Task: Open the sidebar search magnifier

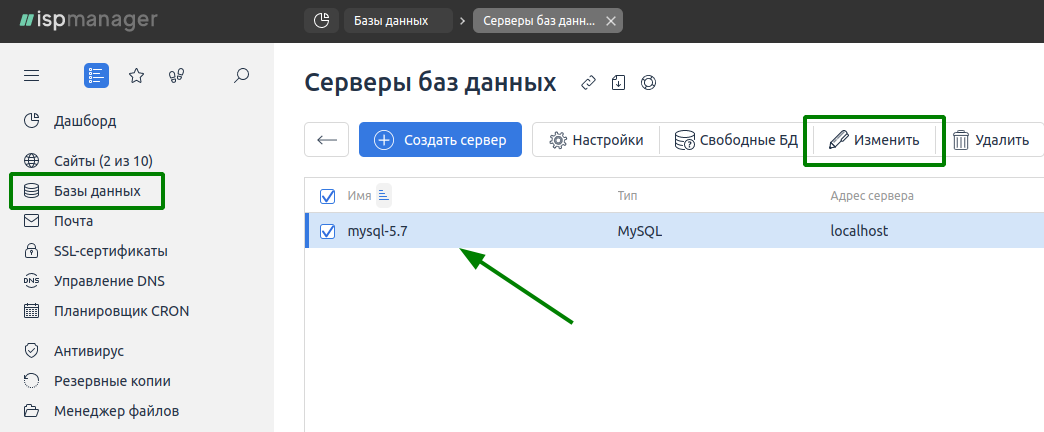Action: tap(241, 75)
